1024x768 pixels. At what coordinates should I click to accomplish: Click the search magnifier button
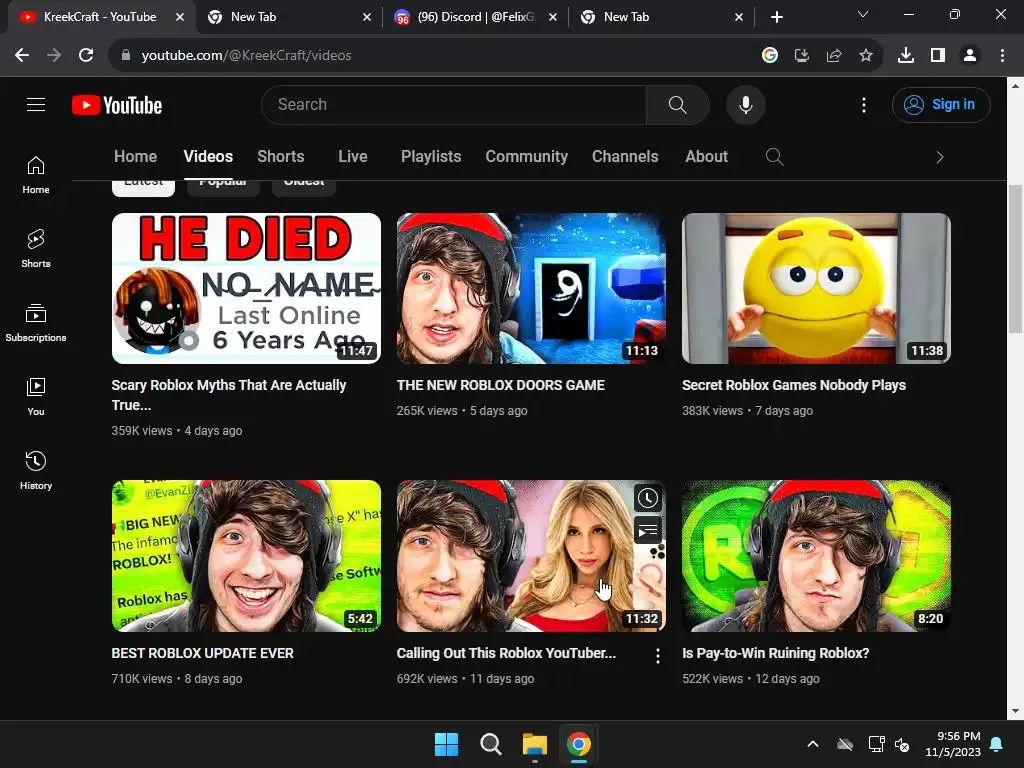pyautogui.click(x=677, y=104)
